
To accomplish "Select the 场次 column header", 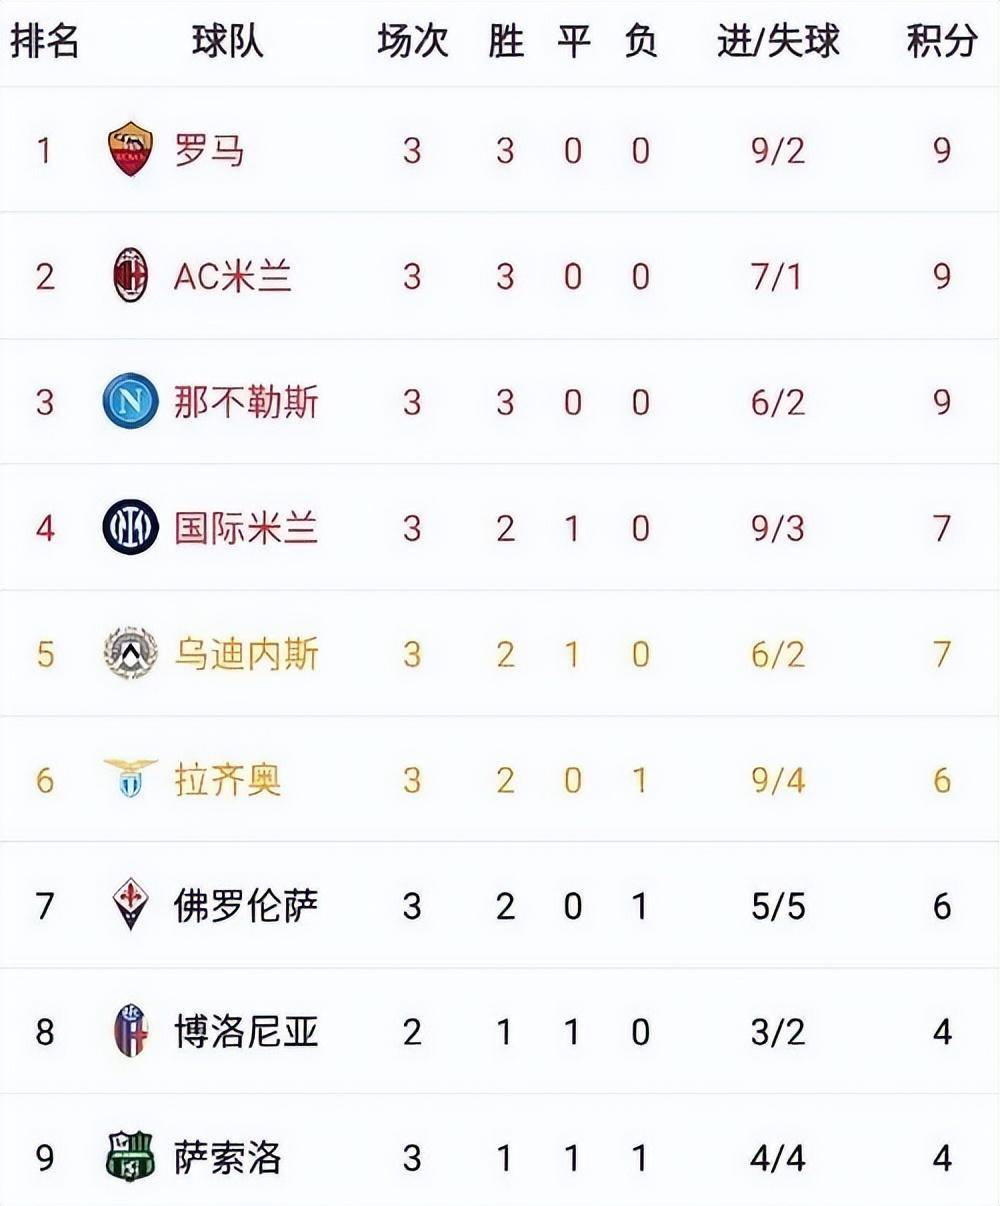I will click(x=412, y=42).
